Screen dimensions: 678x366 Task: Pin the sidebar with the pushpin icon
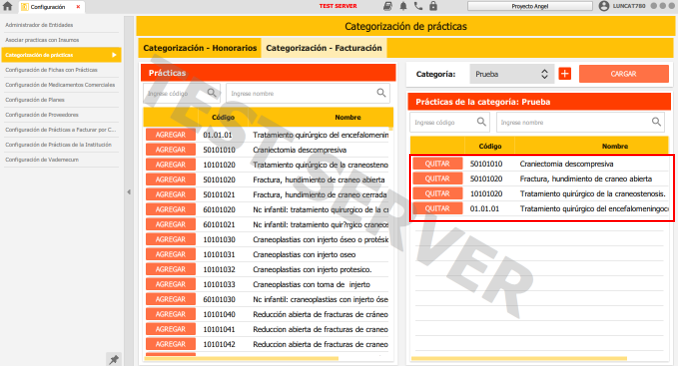(x=114, y=360)
